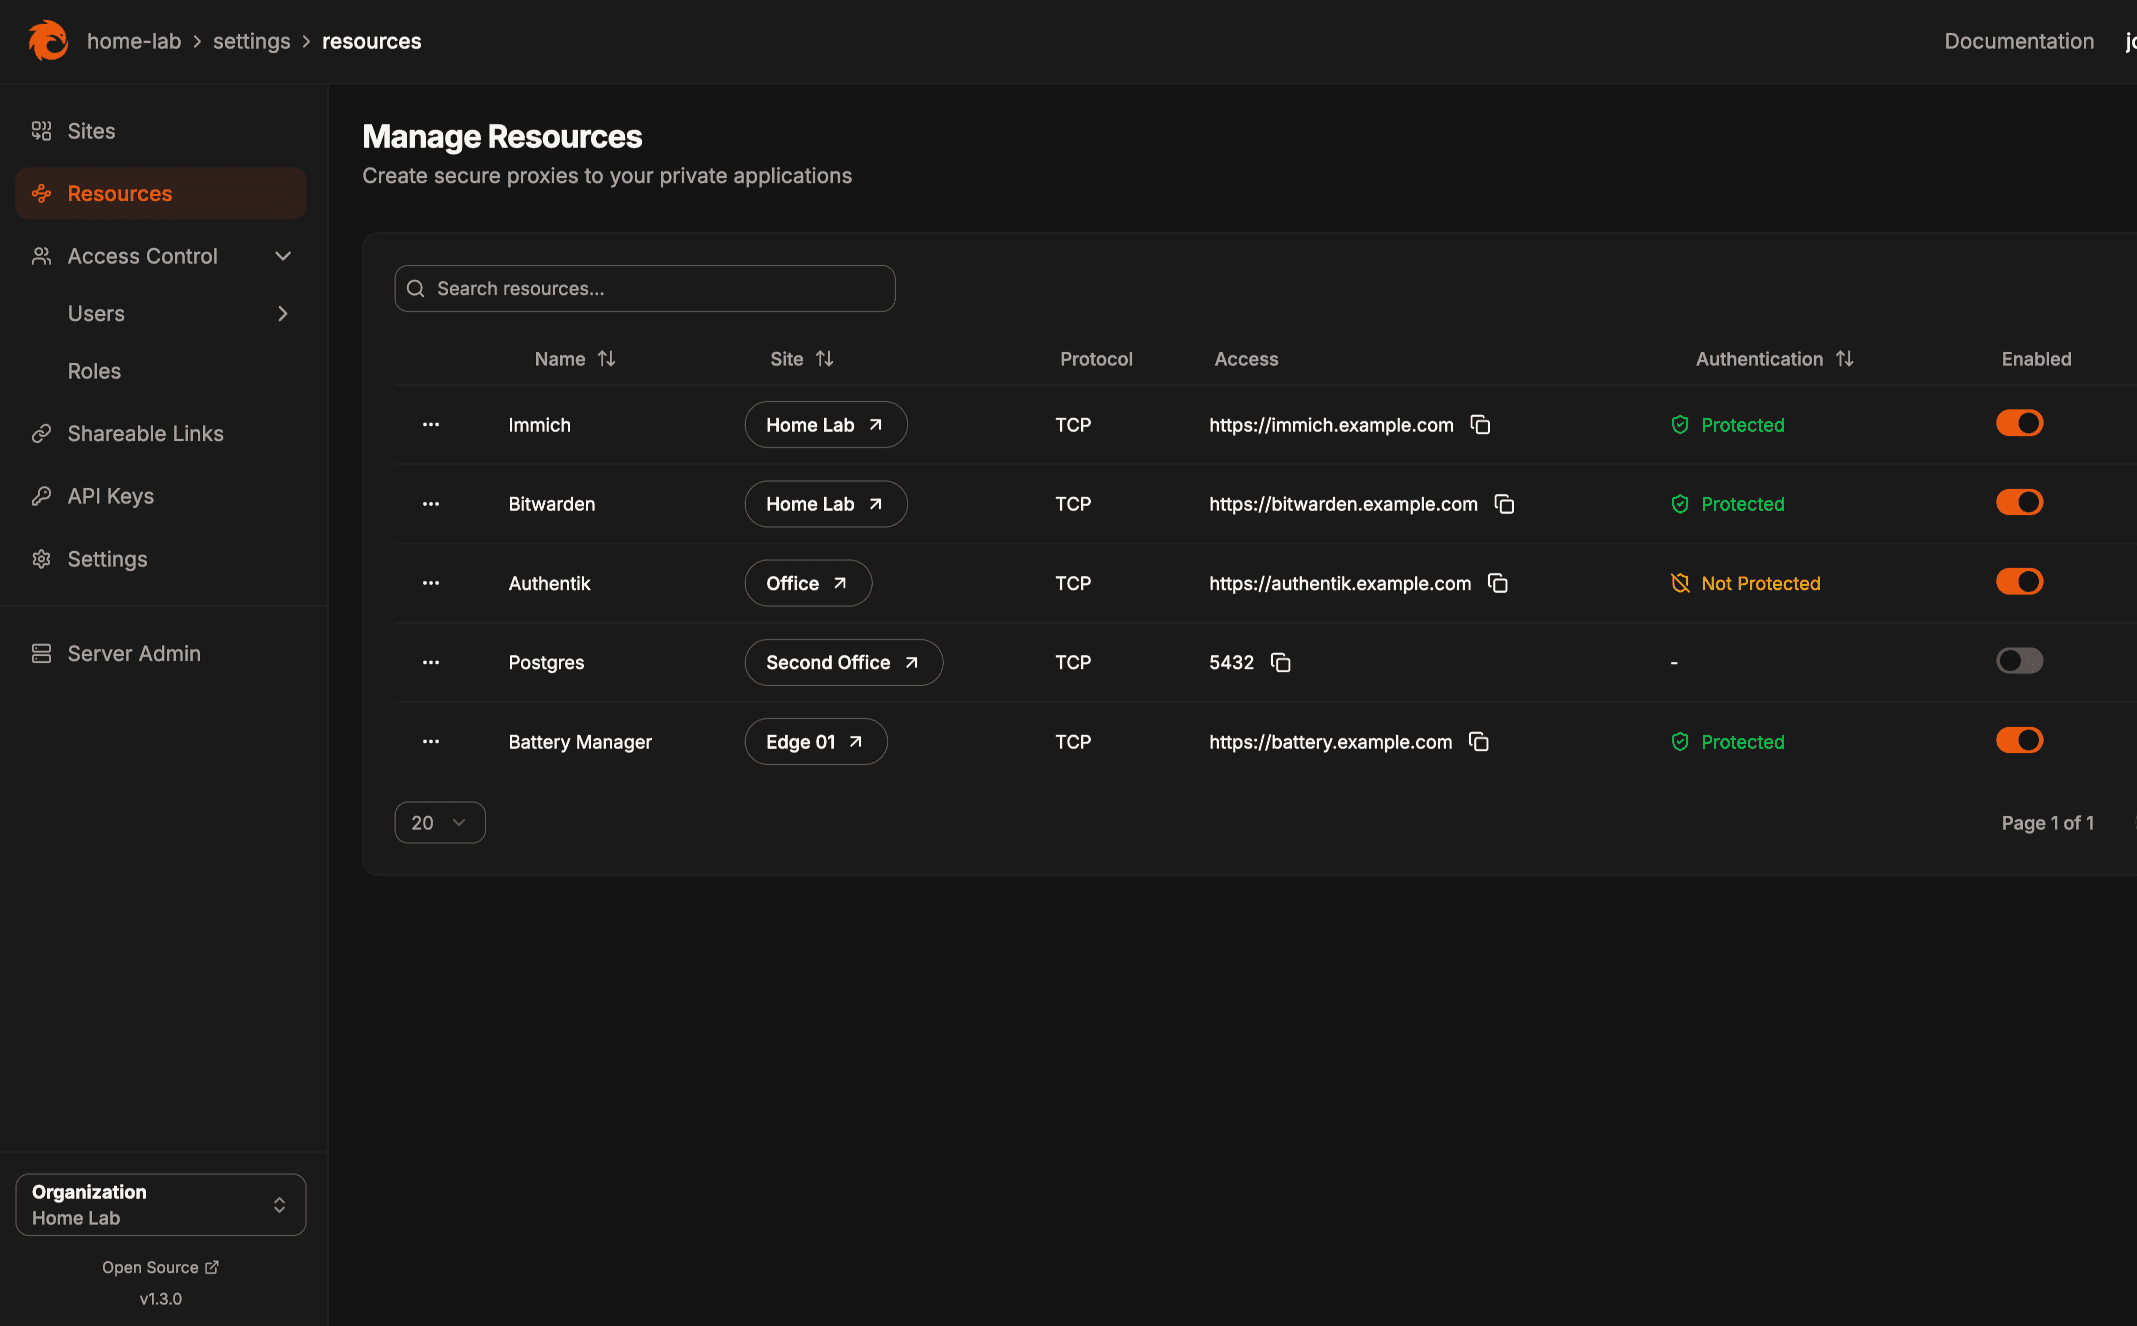Click the Pangolin logo in the header
The image size is (2137, 1326).
click(47, 41)
